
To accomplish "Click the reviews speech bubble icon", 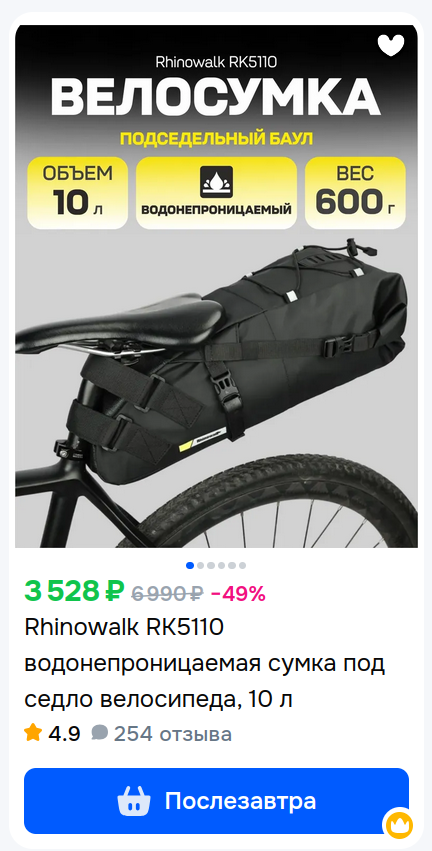I will coord(99,733).
